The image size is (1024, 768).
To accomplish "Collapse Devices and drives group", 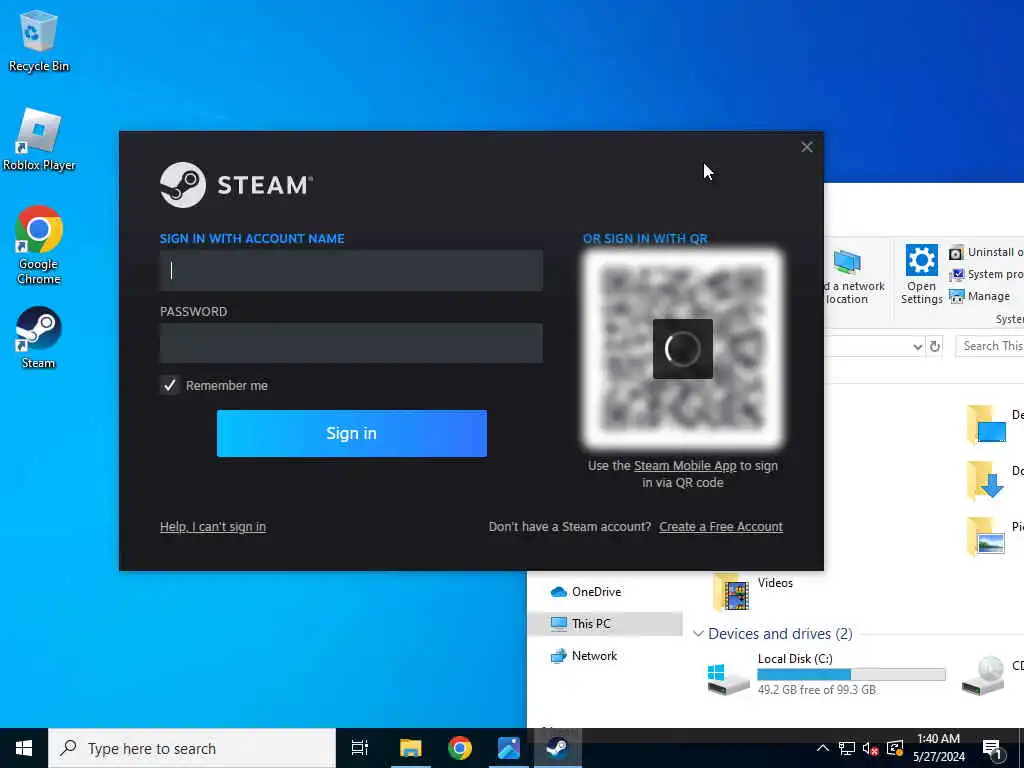I will 697,634.
